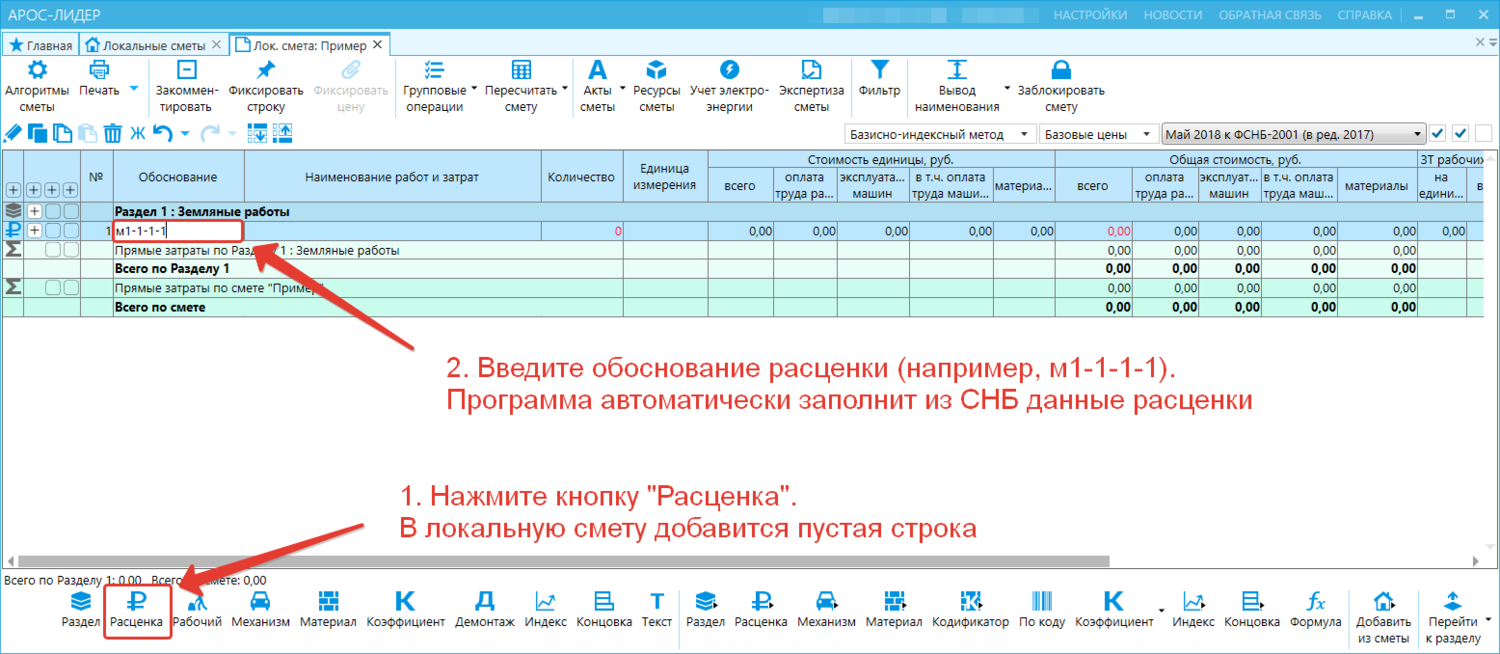The height and width of the screenshot is (654, 1500).
Task: Click the trash delete icon
Action: click(x=113, y=133)
